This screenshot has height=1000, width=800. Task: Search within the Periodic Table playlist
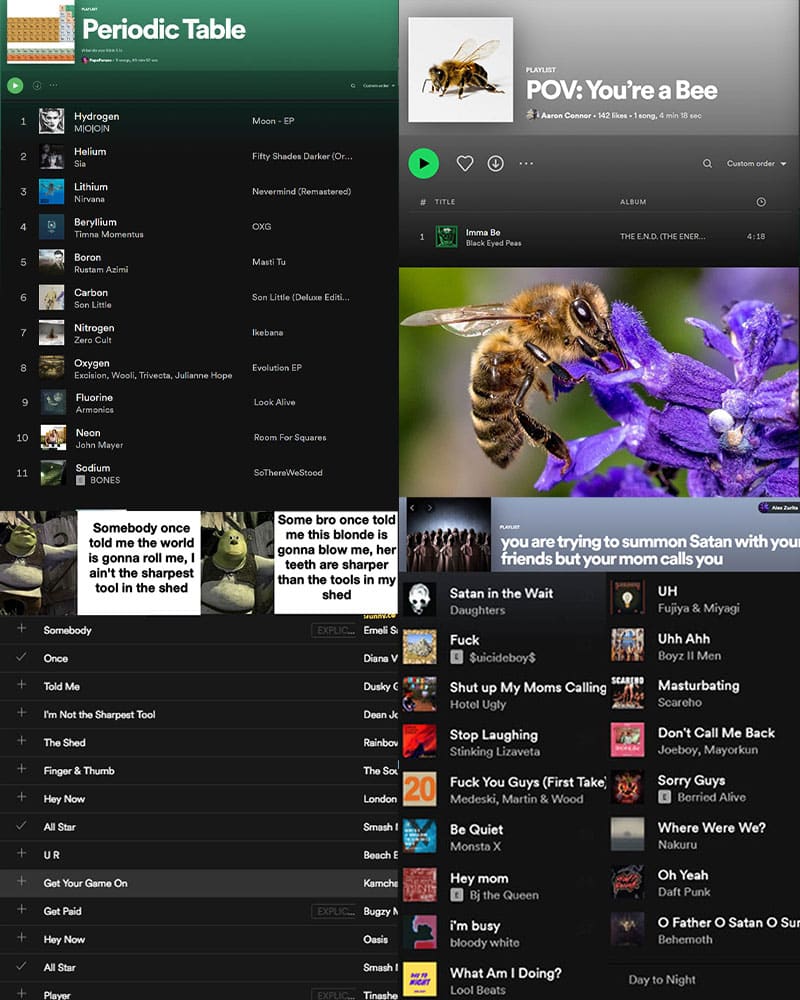(353, 85)
